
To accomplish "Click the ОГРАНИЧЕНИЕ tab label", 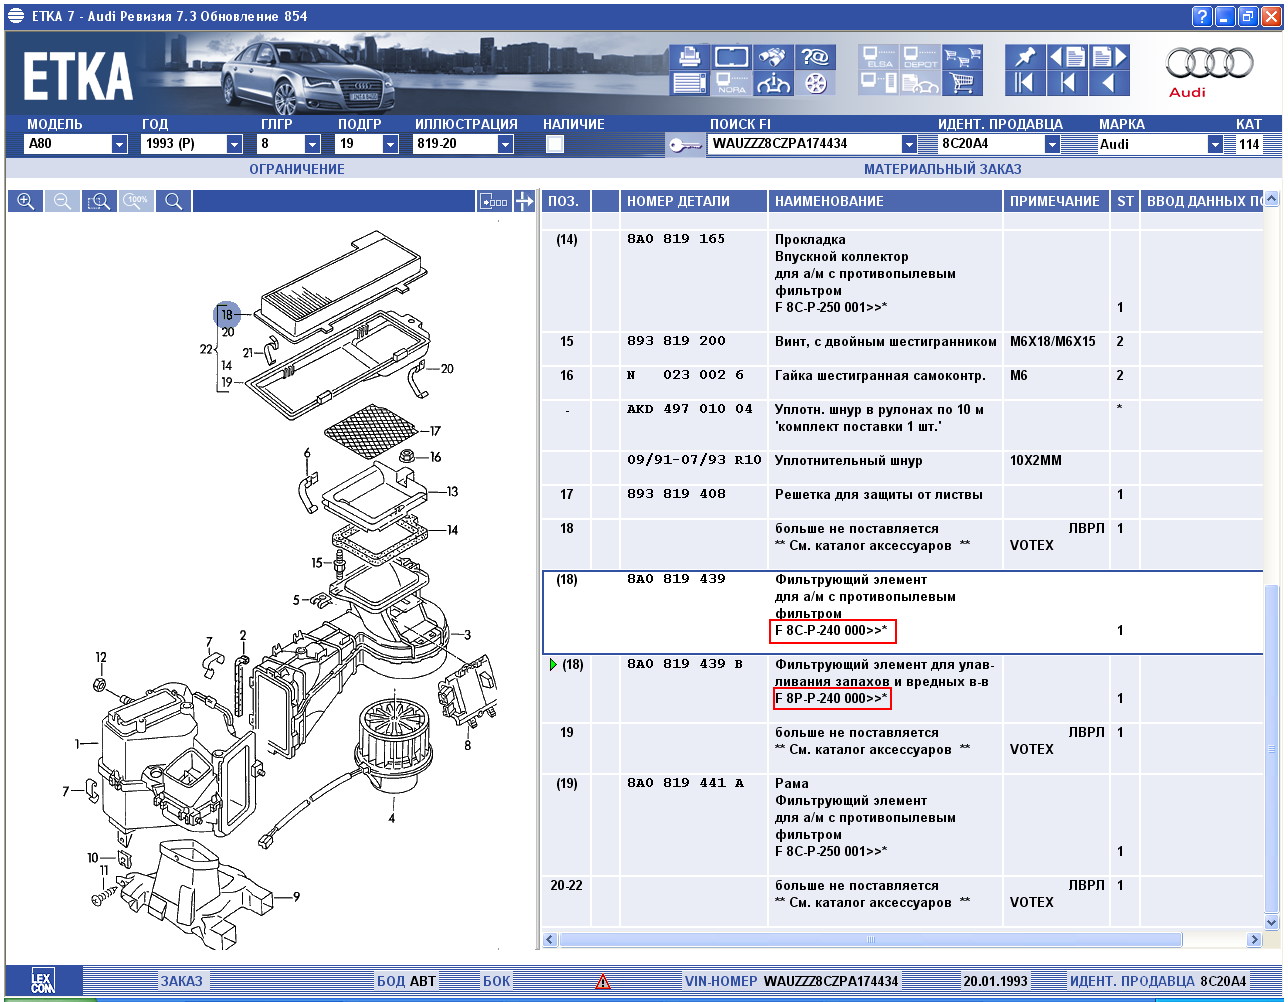I will tap(296, 169).
